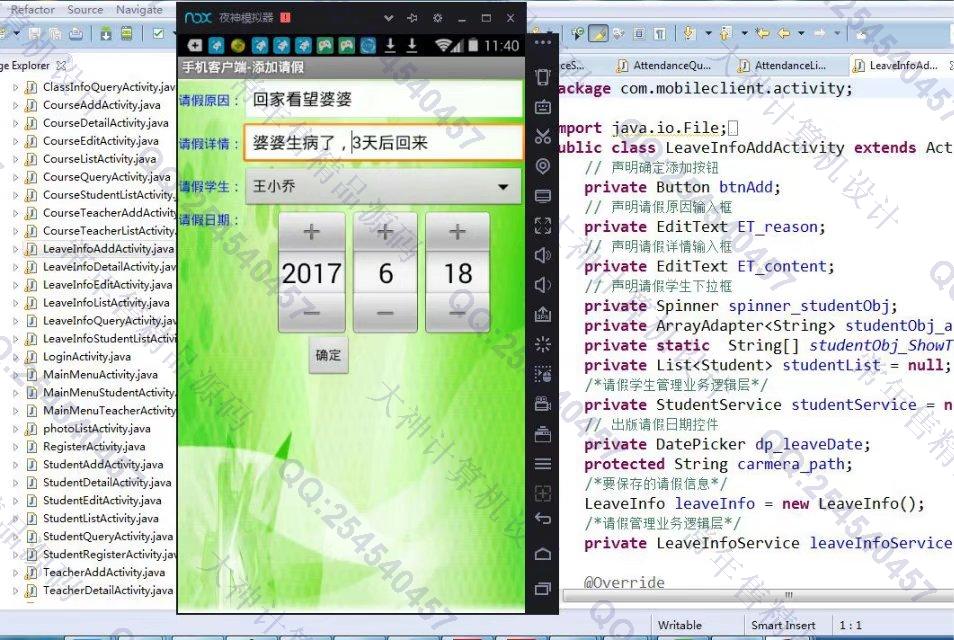Click the 确定 confirm button
This screenshot has height=640, width=954.
click(329, 355)
